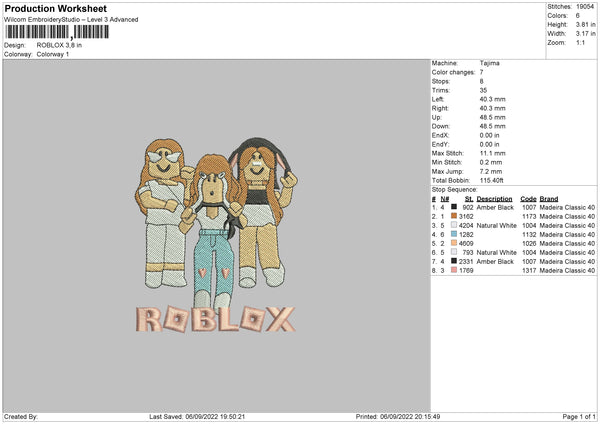The height and width of the screenshot is (424, 600).
Task: Click the 'Stops:' label
Action: [441, 81]
